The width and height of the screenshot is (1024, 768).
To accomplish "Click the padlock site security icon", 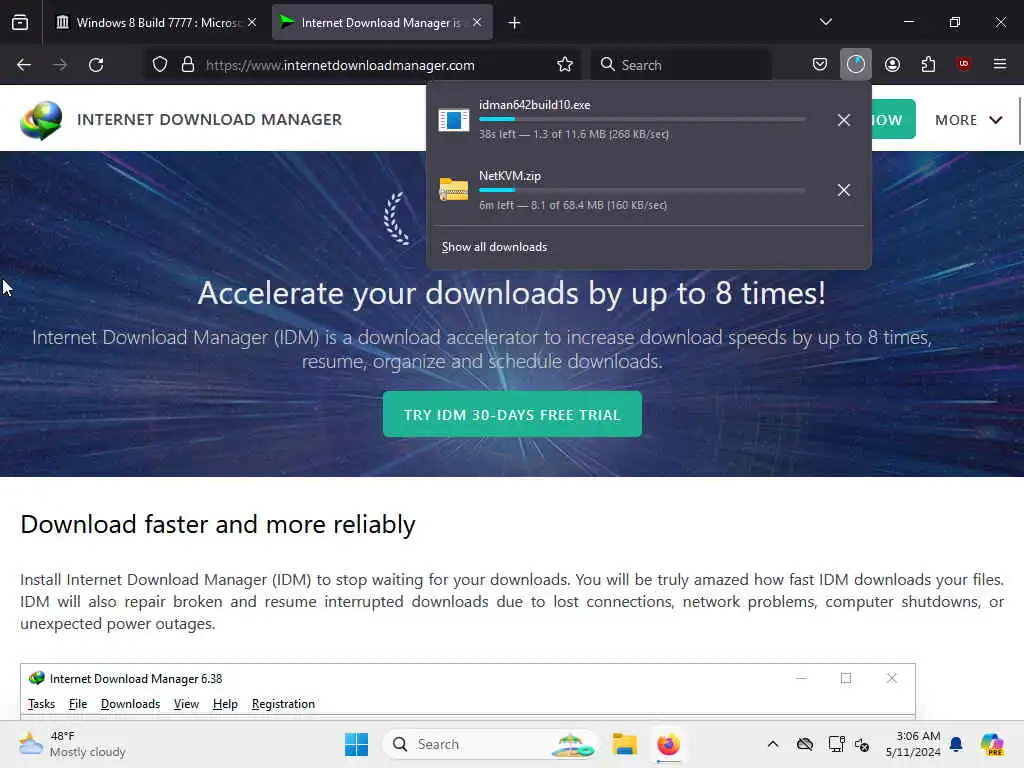I will [x=187, y=65].
